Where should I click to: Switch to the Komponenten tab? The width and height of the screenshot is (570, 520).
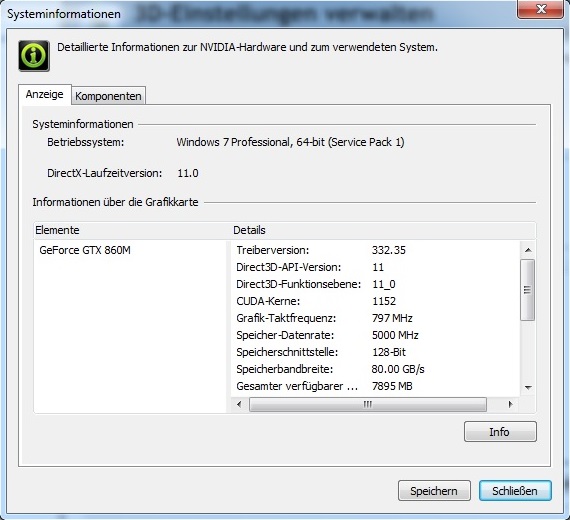click(108, 96)
